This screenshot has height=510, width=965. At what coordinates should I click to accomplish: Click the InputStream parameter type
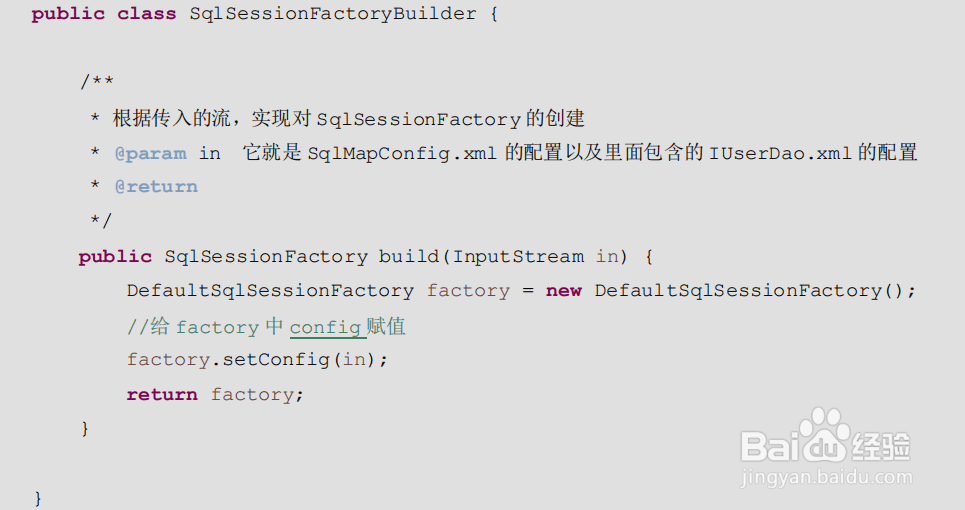tap(518, 256)
